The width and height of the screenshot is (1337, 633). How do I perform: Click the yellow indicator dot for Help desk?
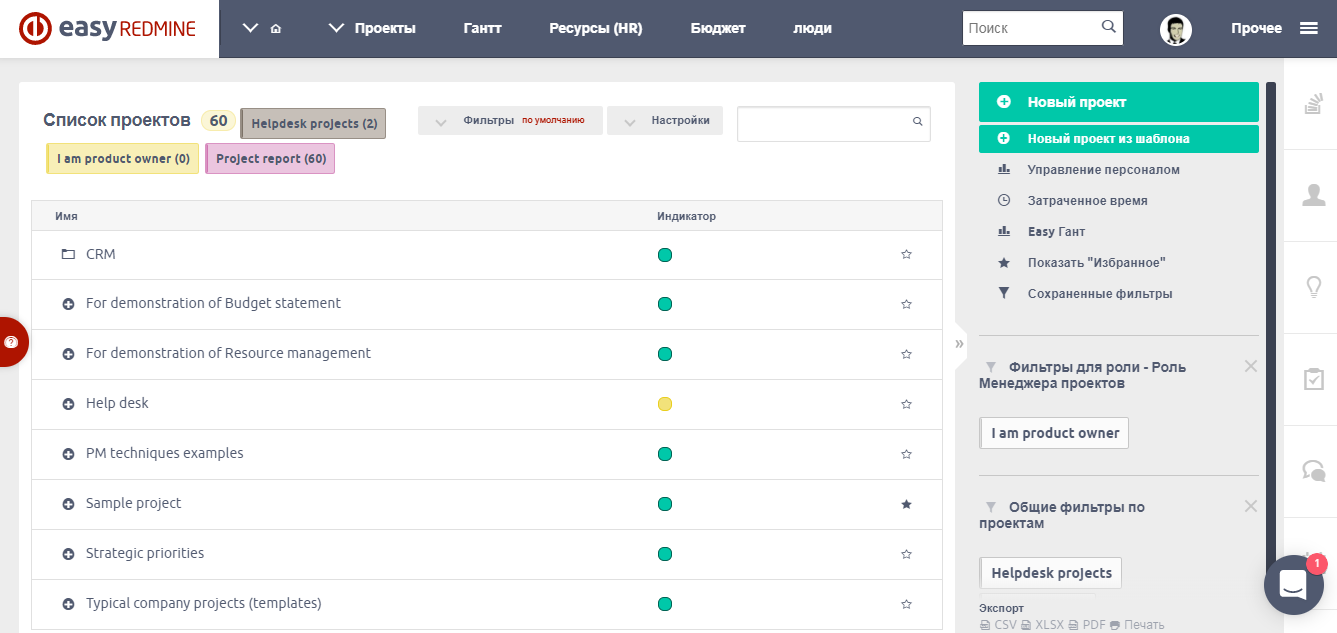(x=665, y=404)
